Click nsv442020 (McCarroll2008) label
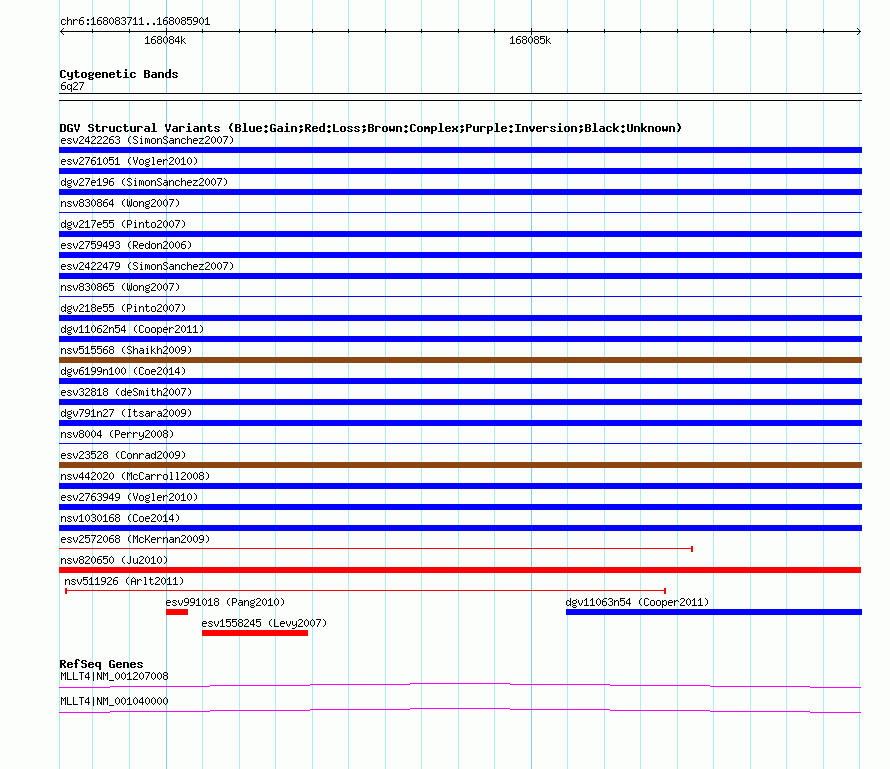This screenshot has width=890, height=769. pos(135,476)
